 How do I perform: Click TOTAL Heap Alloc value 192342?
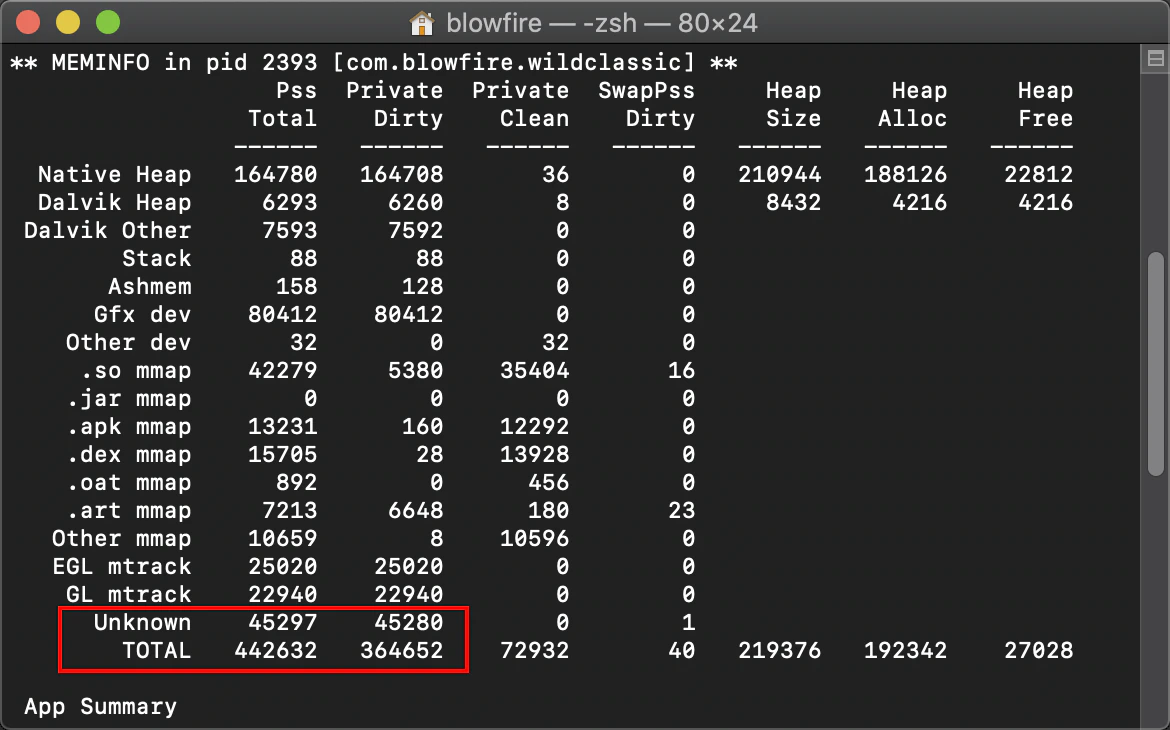click(906, 650)
